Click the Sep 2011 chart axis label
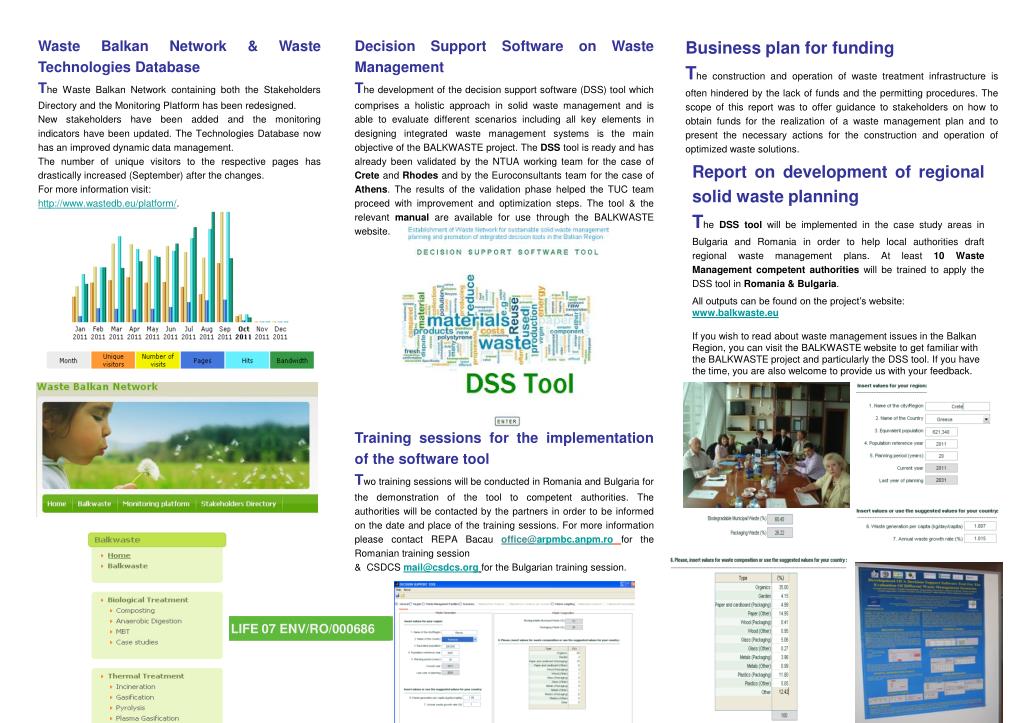 pyautogui.click(x=224, y=333)
